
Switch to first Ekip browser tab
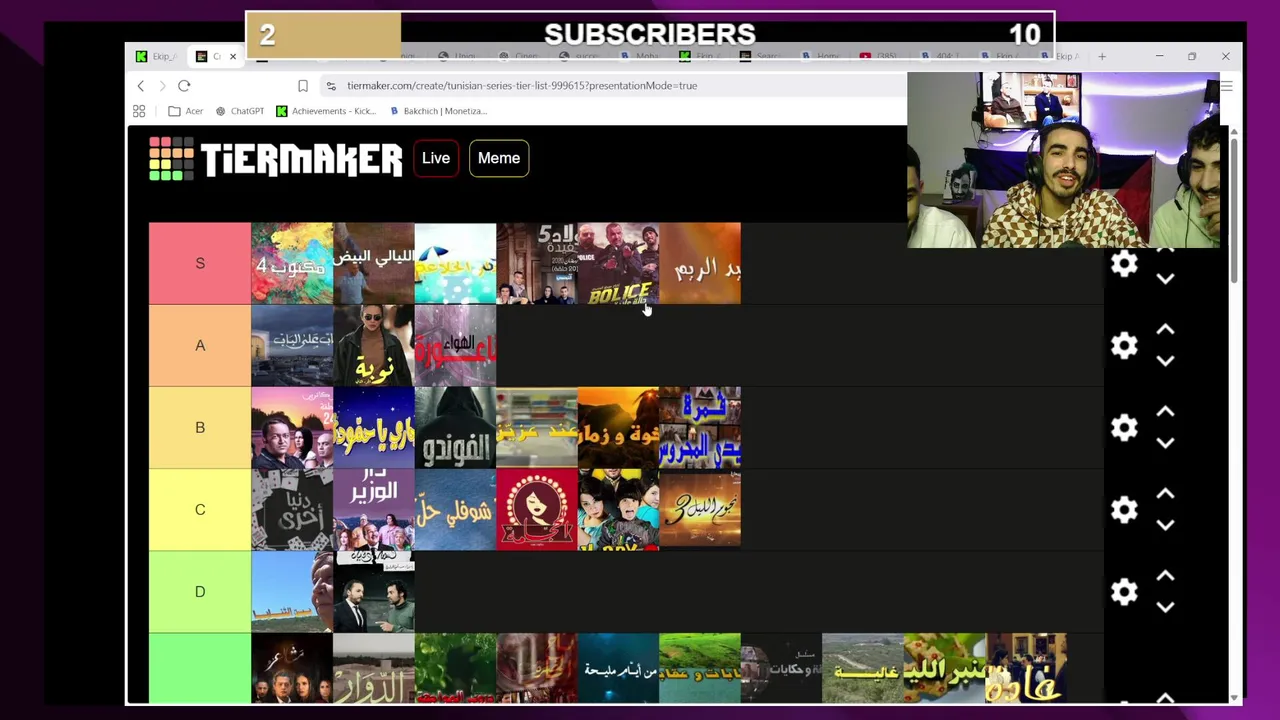158,56
